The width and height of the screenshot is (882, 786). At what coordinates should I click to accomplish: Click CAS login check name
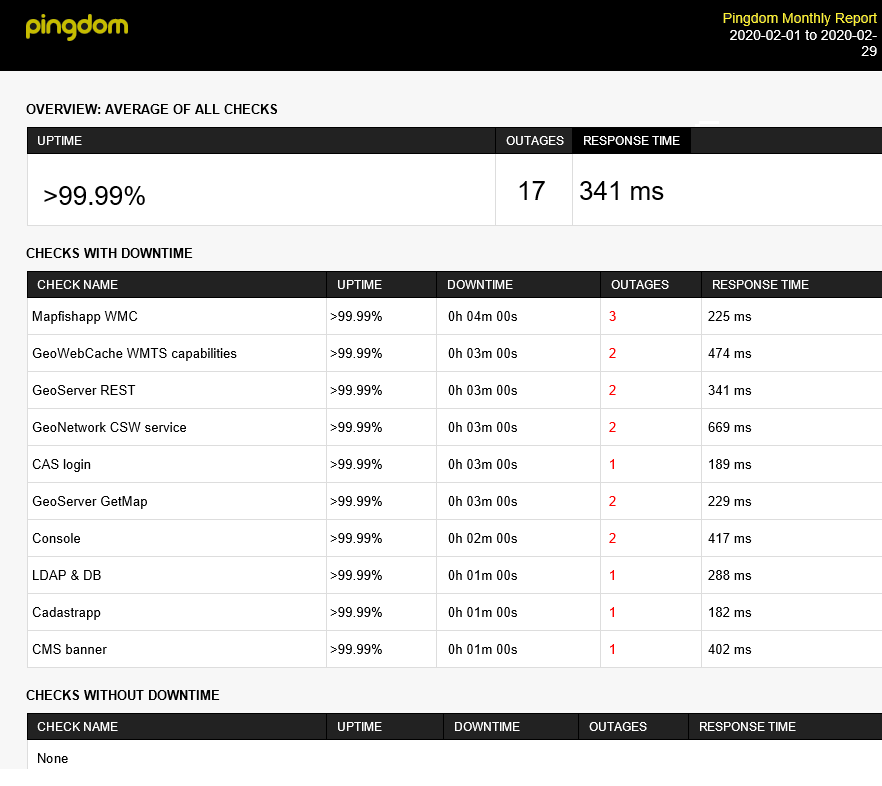(61, 465)
